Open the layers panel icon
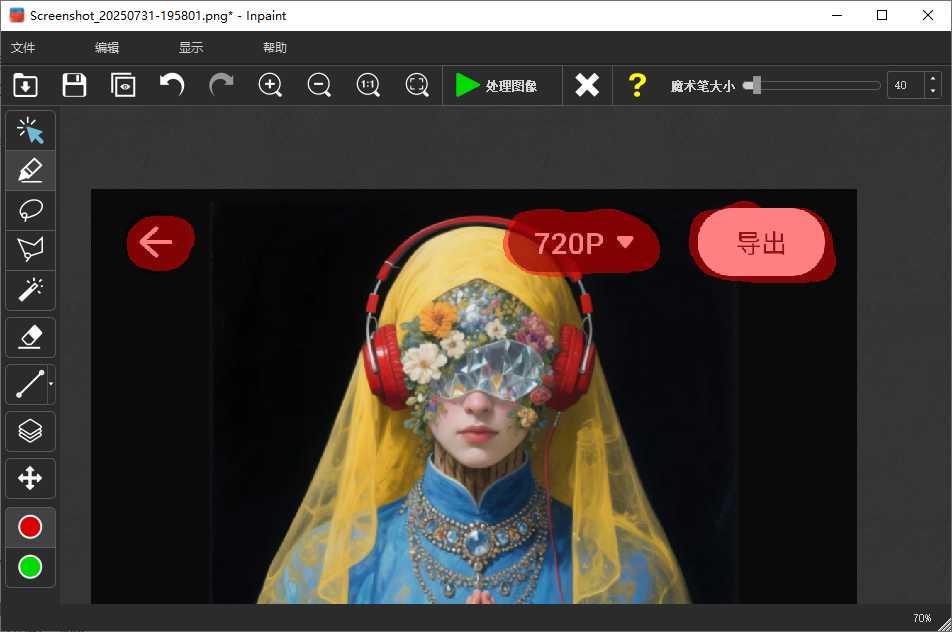The height and width of the screenshot is (632, 952). point(30,431)
